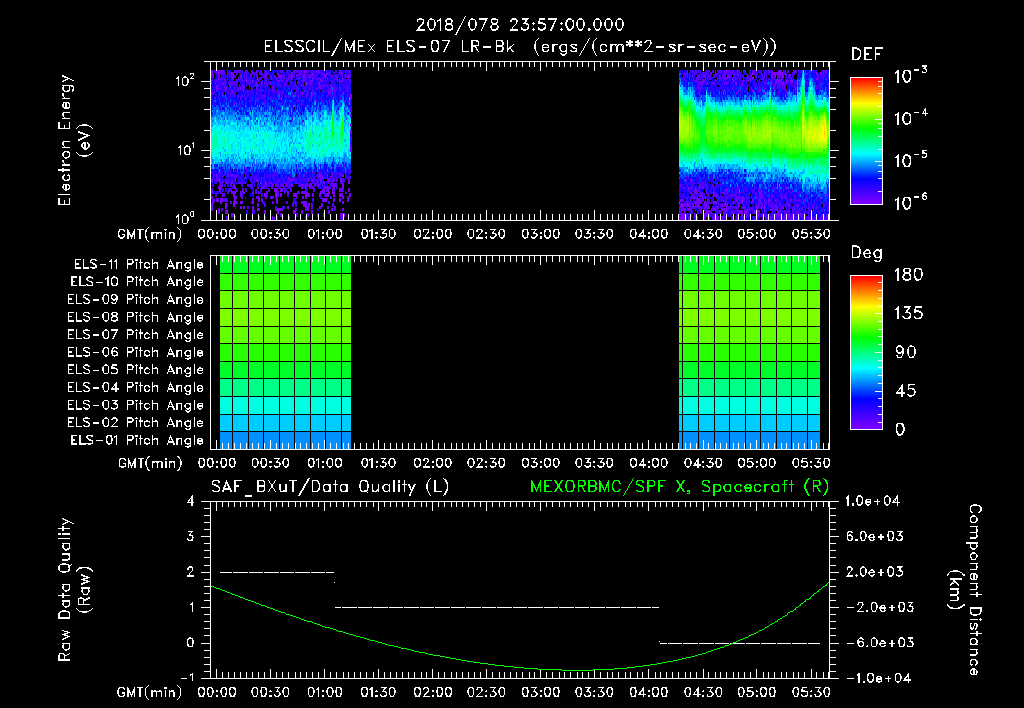
Task: Click the left pitch angle grid block
Action: pyautogui.click(x=285, y=353)
